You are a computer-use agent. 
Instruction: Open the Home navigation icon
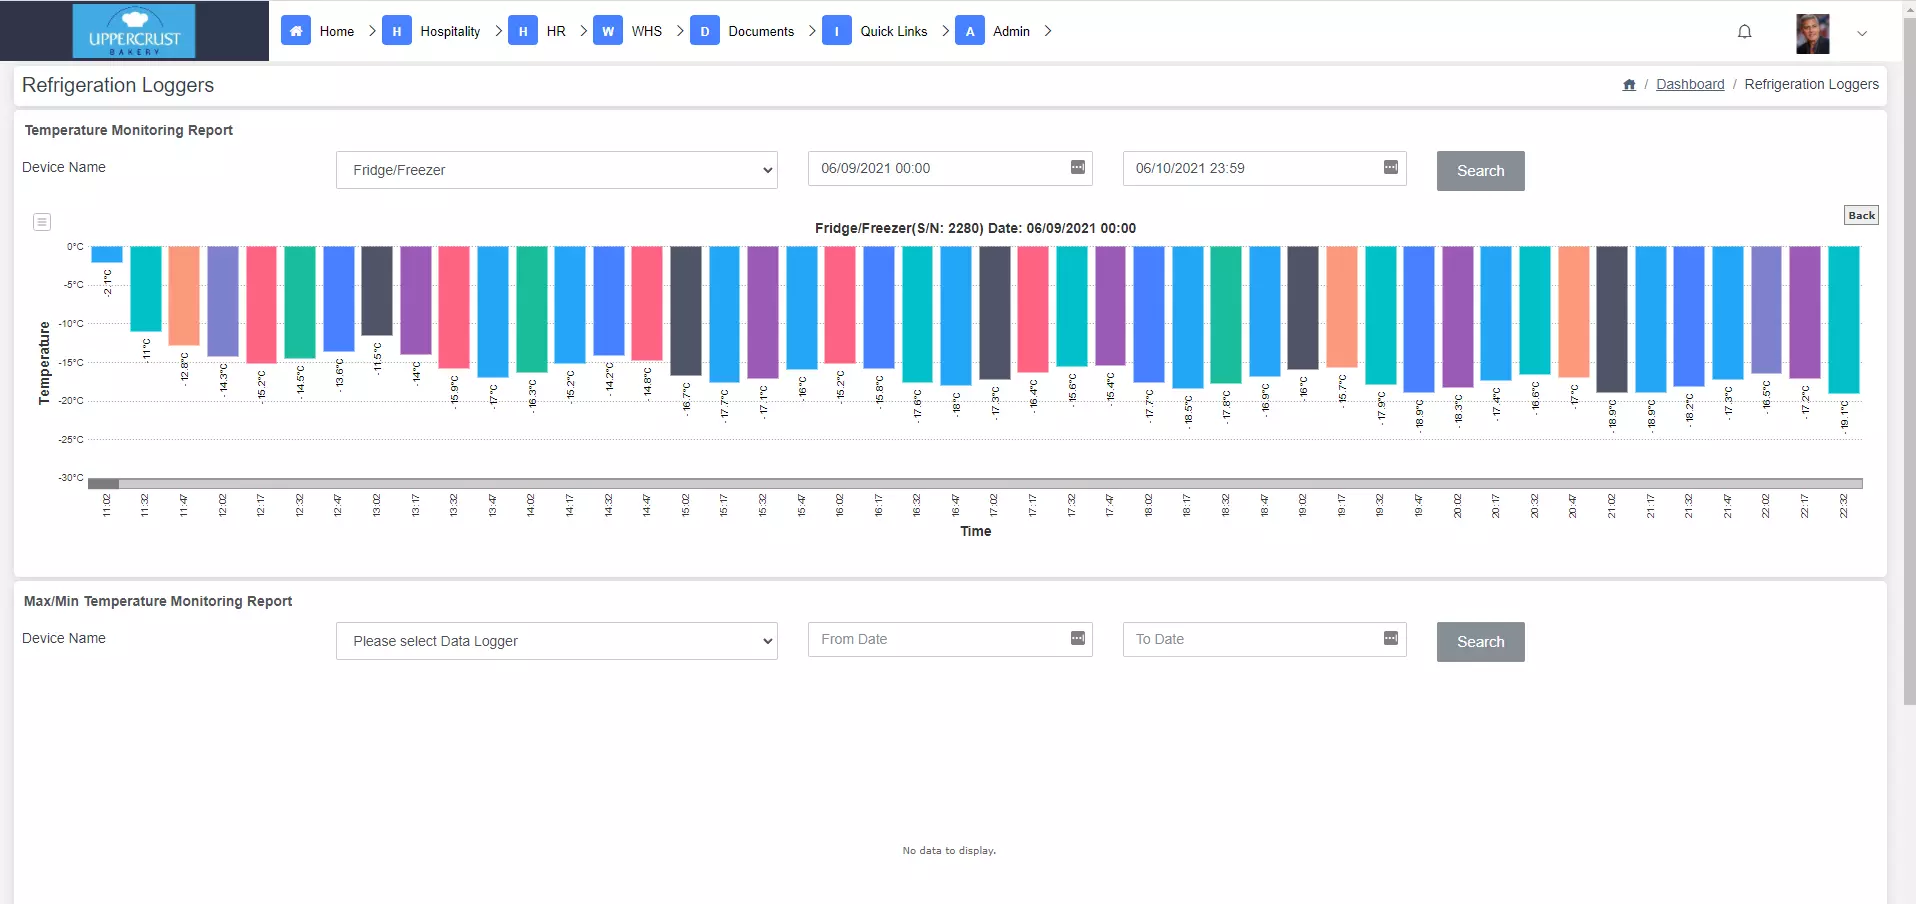[296, 31]
